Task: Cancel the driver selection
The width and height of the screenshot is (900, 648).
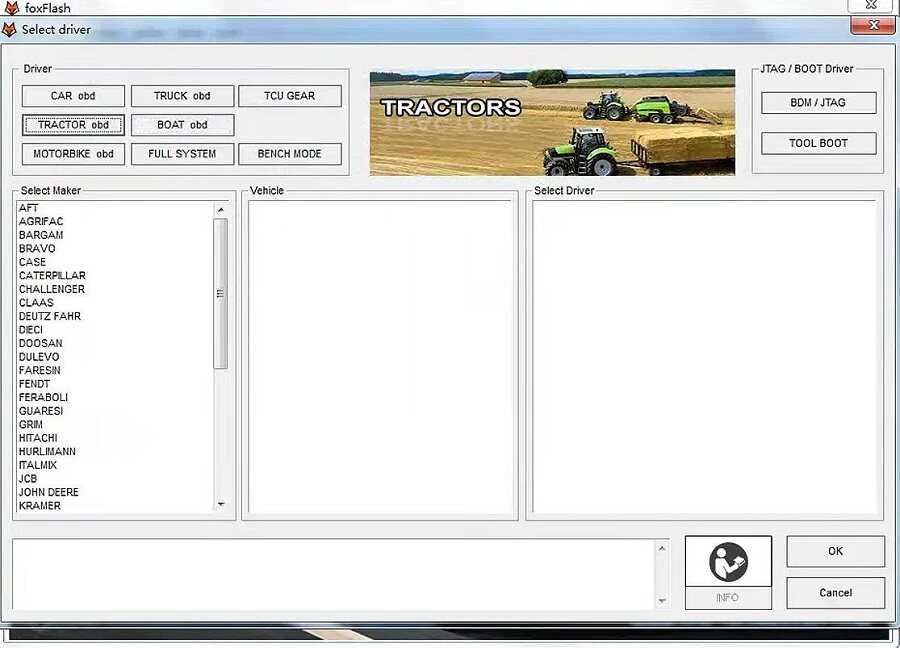Action: [835, 593]
